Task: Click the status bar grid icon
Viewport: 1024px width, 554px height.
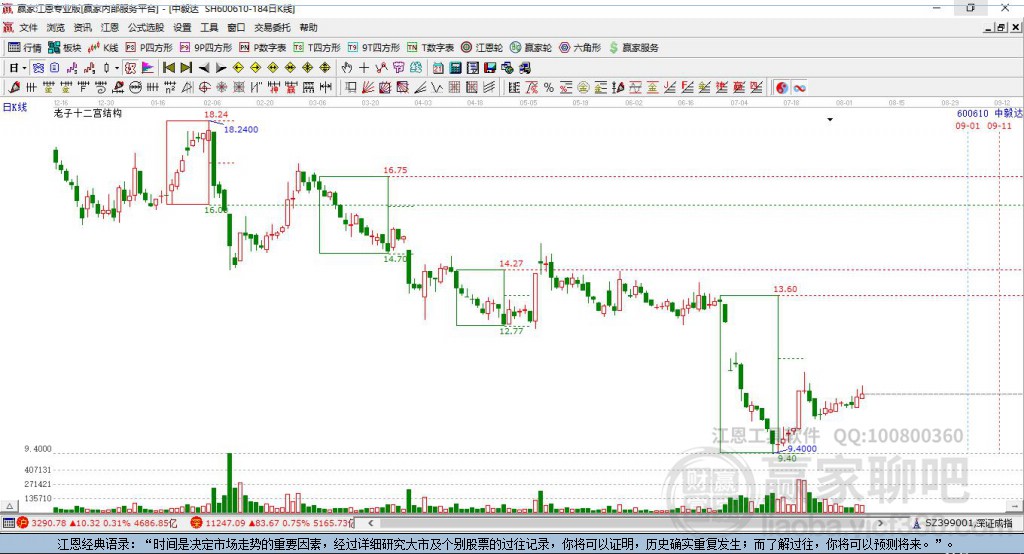Action: point(9,523)
